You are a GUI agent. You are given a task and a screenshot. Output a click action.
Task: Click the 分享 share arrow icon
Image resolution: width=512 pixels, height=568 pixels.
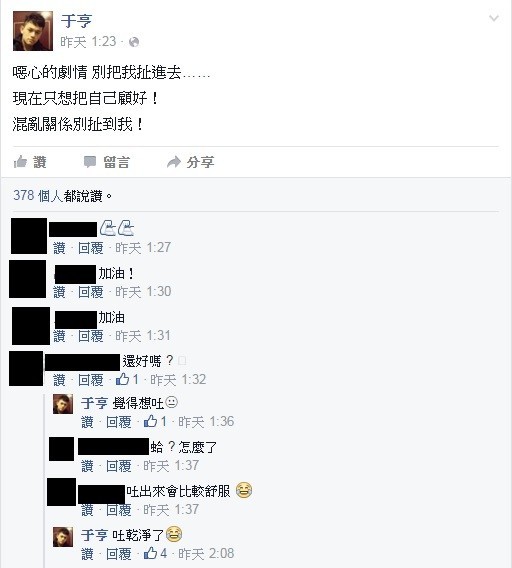[x=174, y=162]
